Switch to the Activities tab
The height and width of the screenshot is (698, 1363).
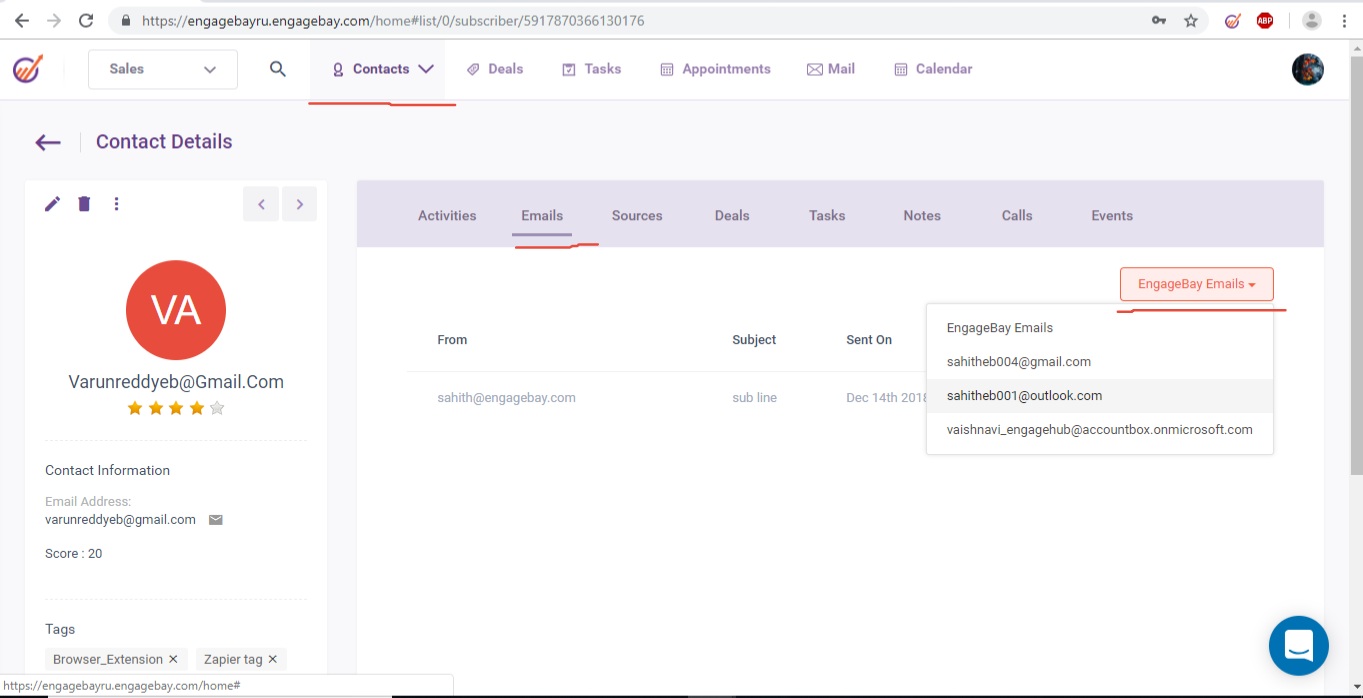click(447, 216)
